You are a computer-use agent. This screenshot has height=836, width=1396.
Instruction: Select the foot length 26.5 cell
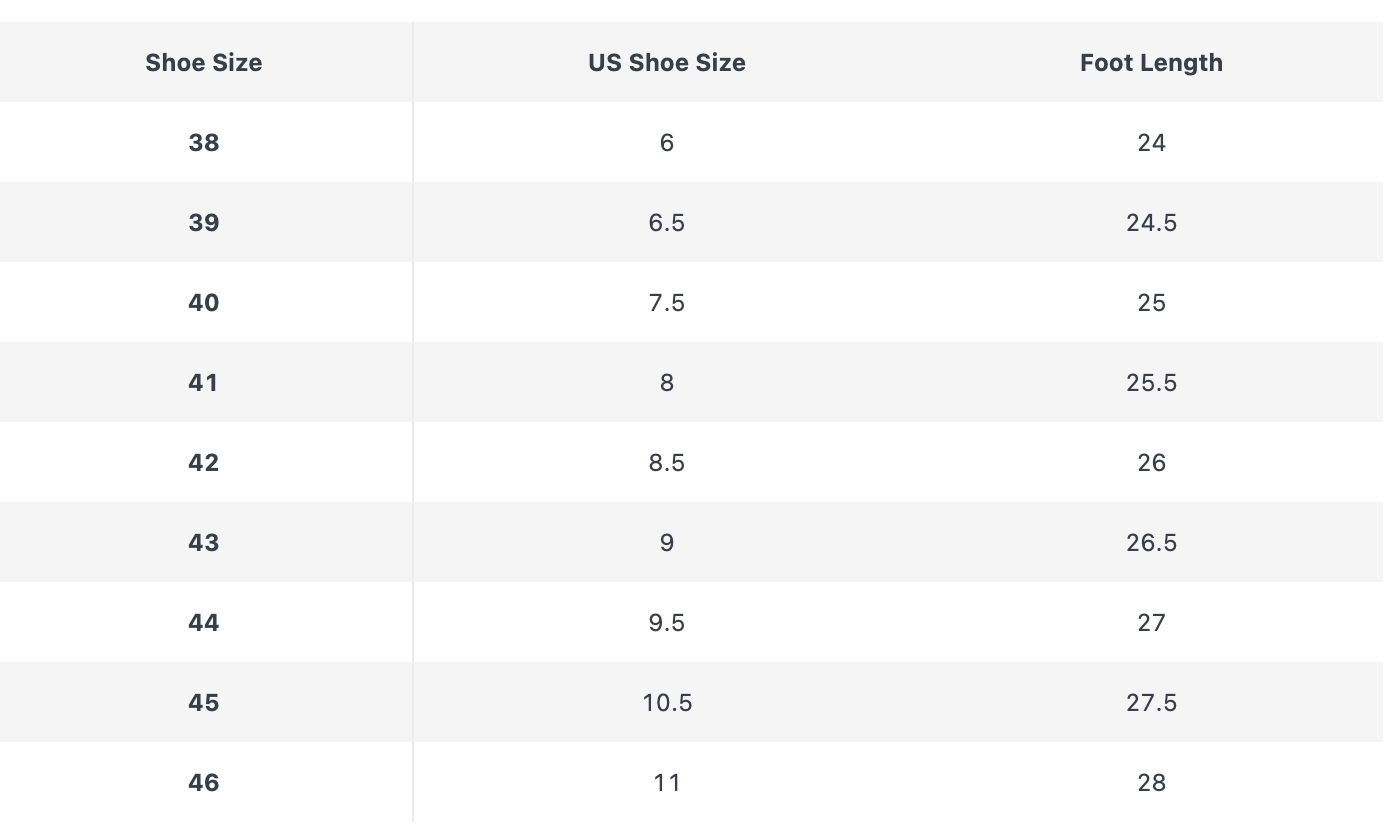pyautogui.click(x=1151, y=542)
